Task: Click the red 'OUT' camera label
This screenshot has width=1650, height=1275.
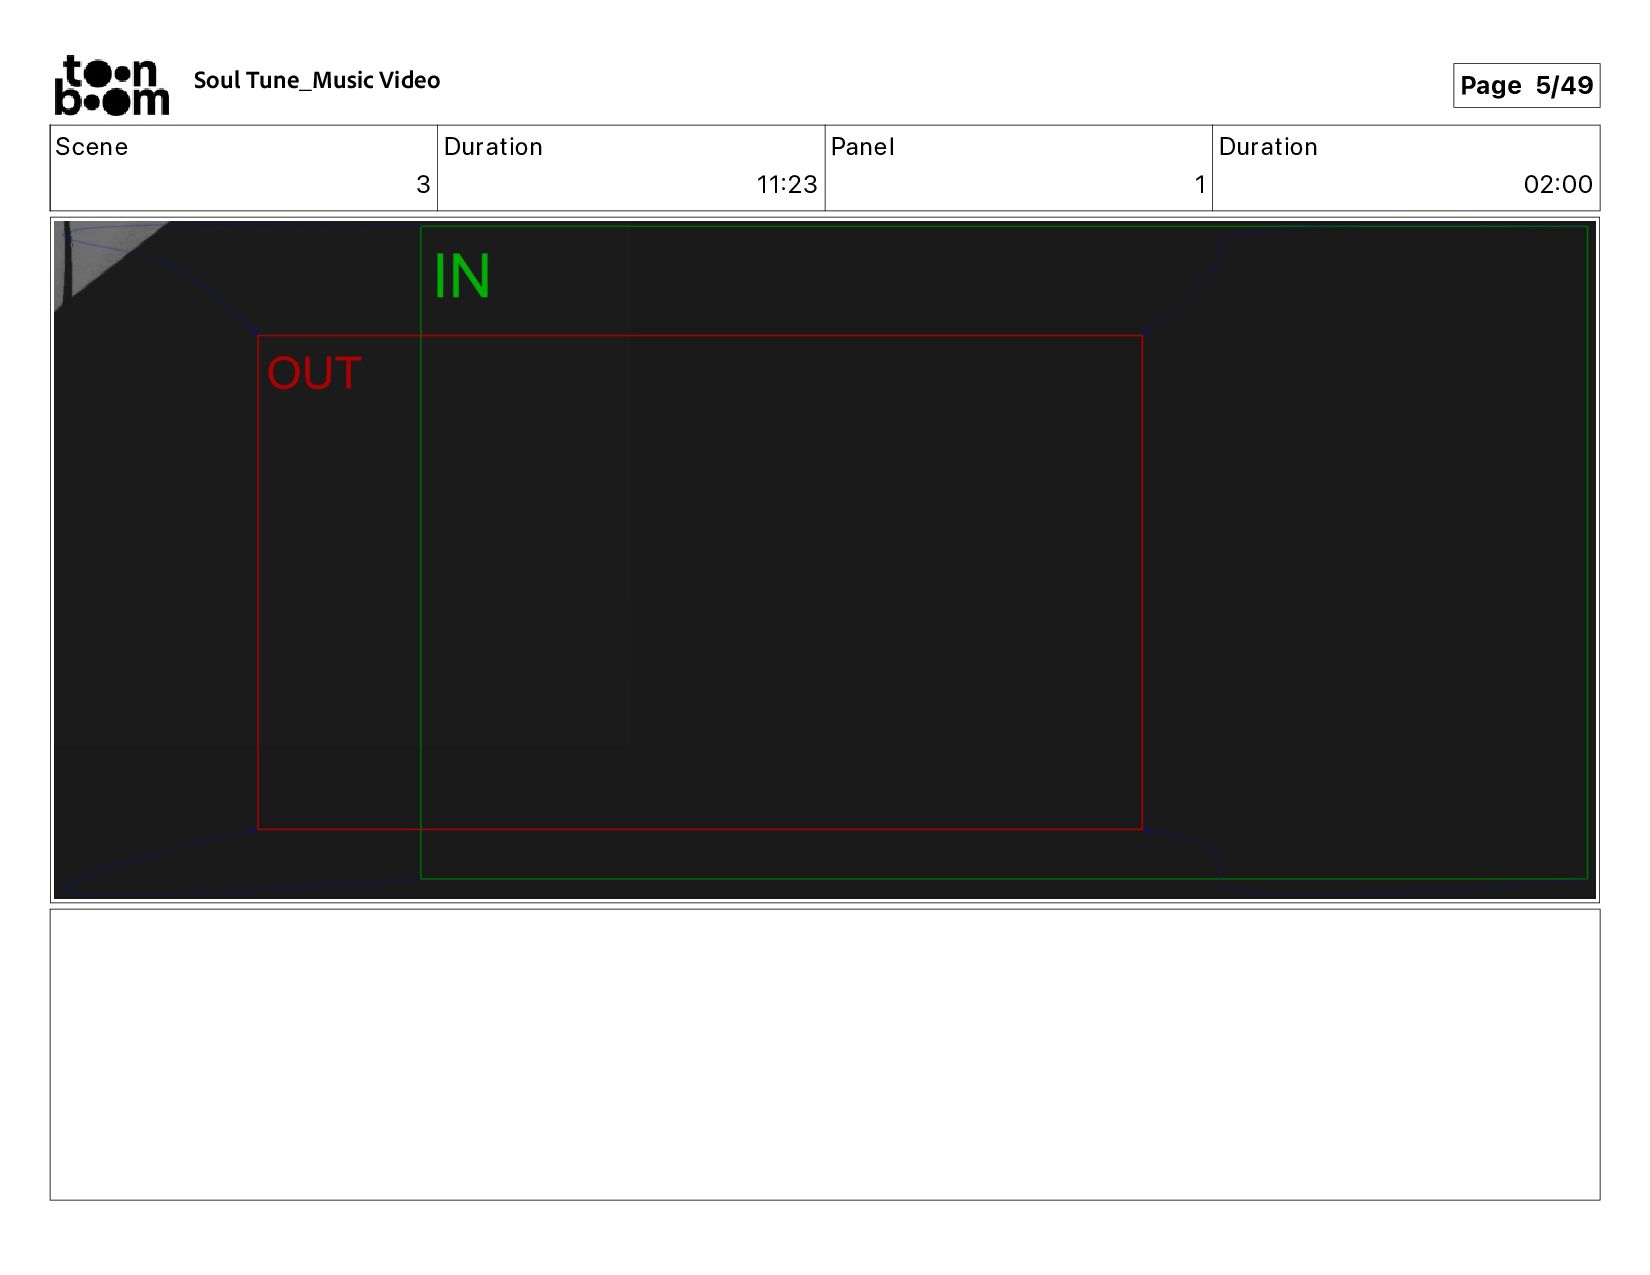Action: pyautogui.click(x=314, y=374)
